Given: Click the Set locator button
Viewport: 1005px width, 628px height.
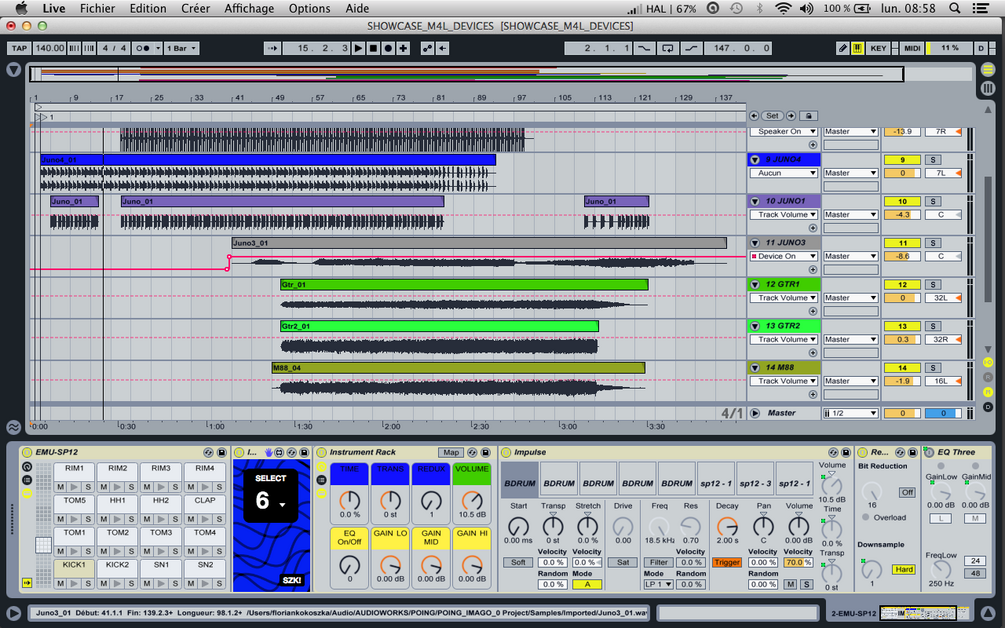Looking at the screenshot, I should (x=772, y=116).
